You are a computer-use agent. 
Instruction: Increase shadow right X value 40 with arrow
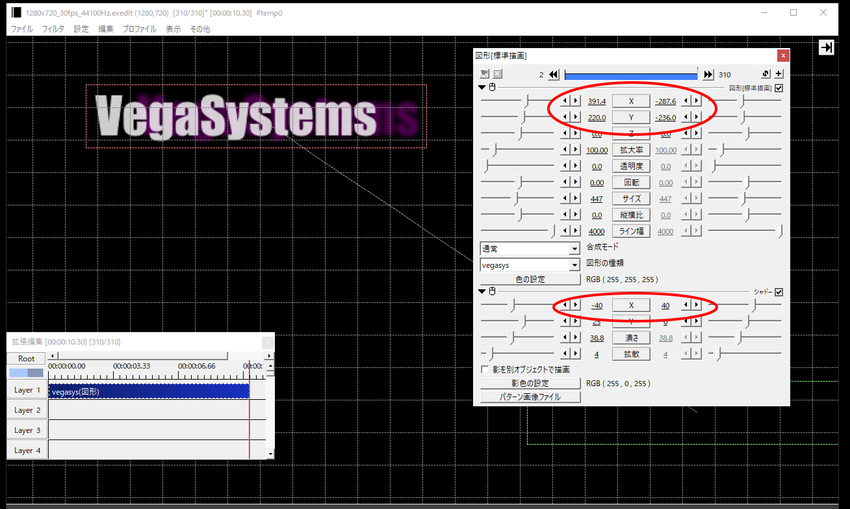[697, 305]
